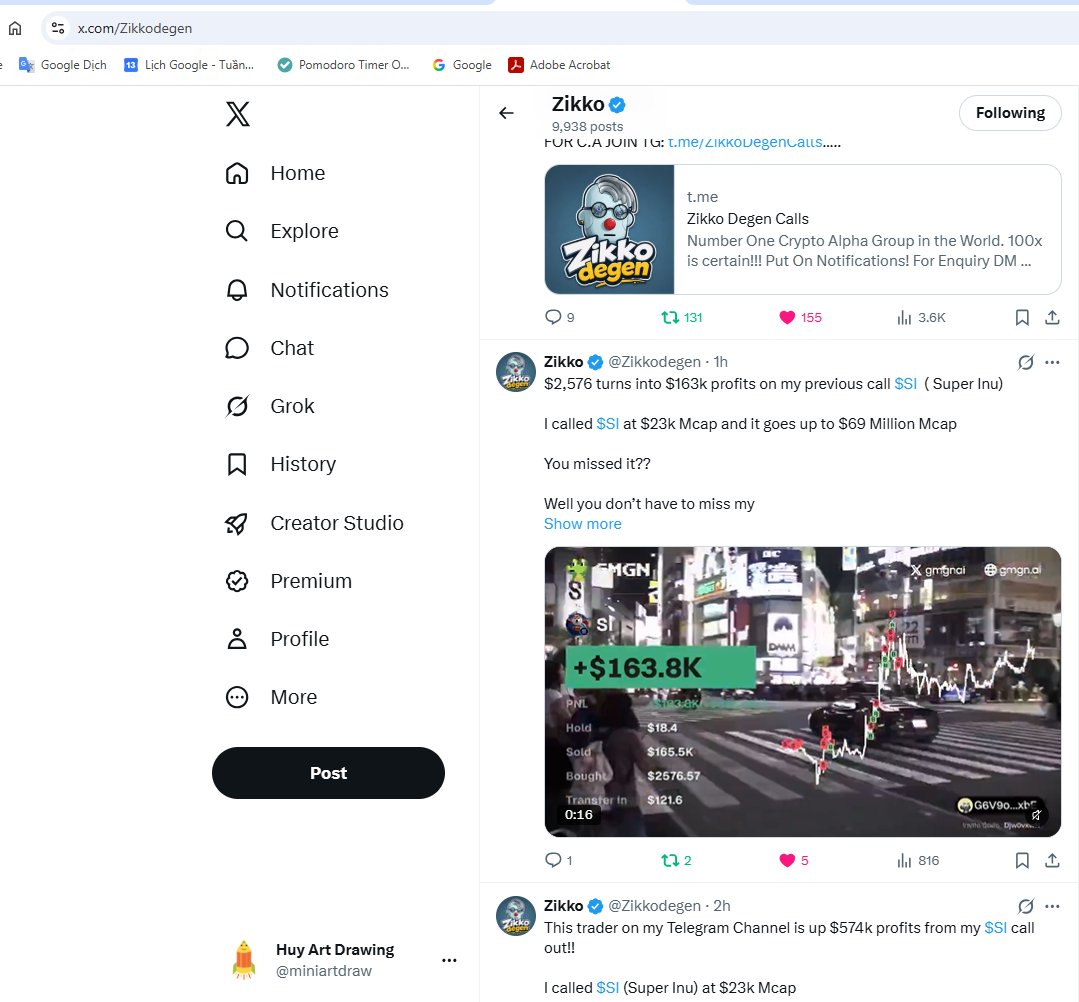Toggle bookmark on the video post
This screenshot has width=1079, height=1002.
pos(1022,860)
